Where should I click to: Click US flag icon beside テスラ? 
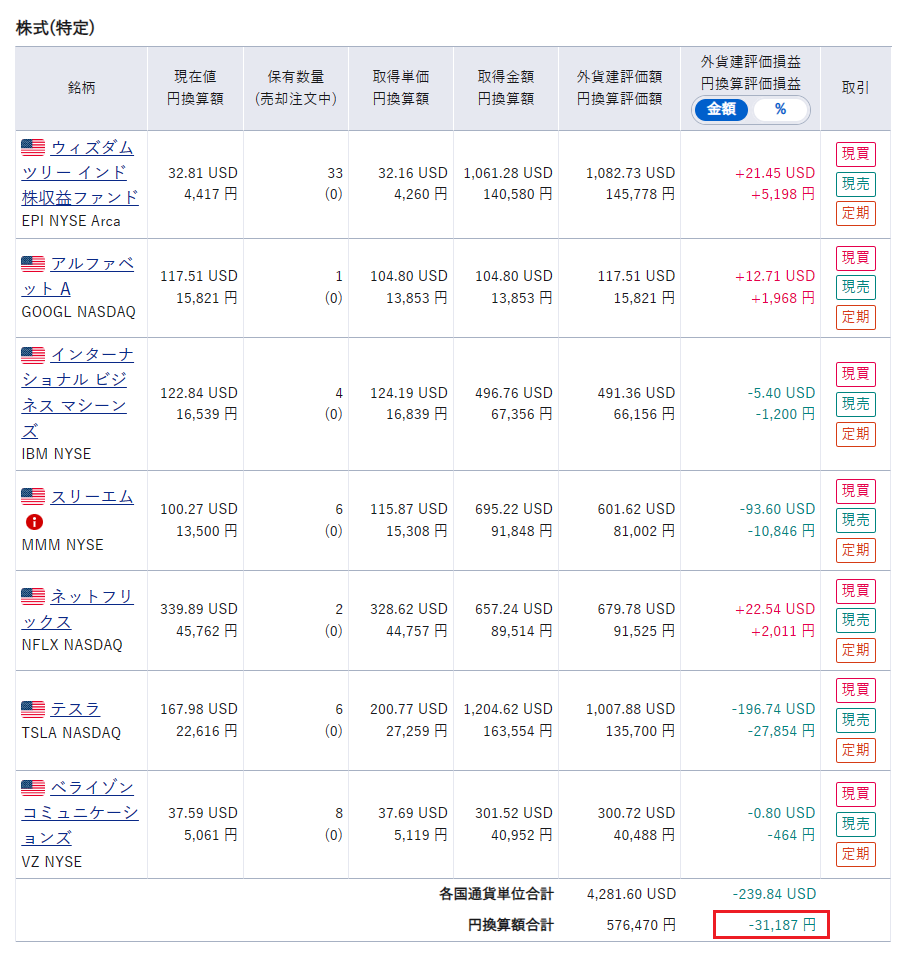pyautogui.click(x=33, y=709)
